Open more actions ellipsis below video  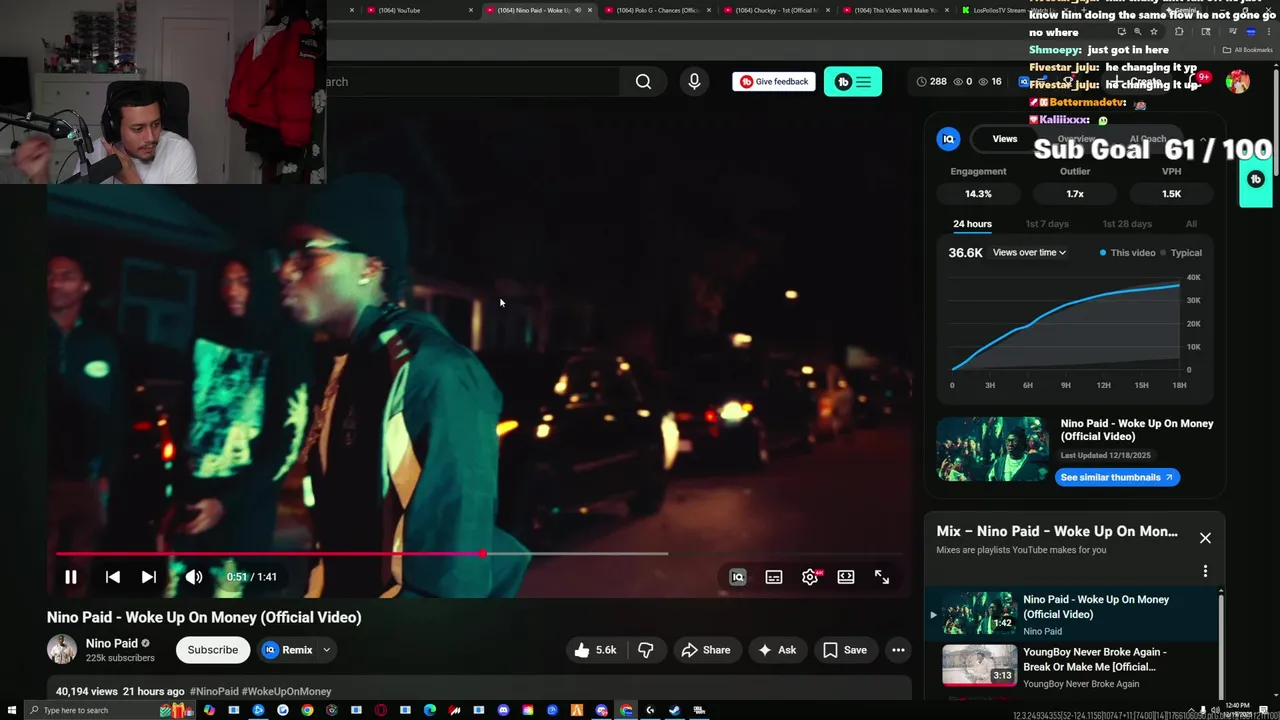[898, 650]
